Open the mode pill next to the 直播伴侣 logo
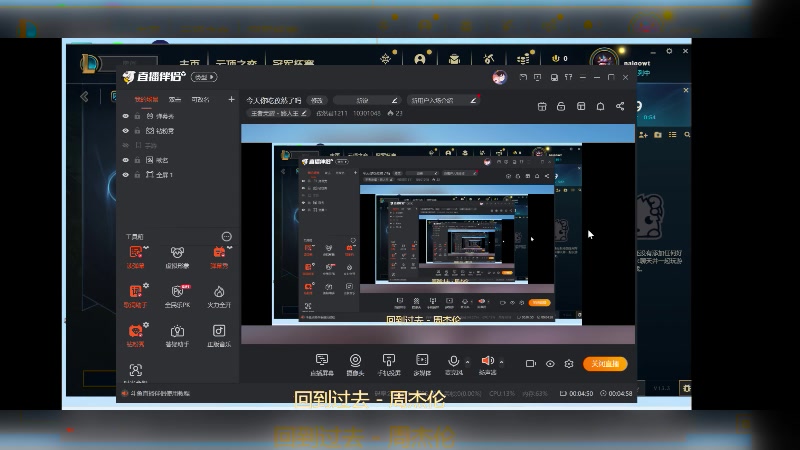Screen dimensions: 800x450 [x=204, y=77]
